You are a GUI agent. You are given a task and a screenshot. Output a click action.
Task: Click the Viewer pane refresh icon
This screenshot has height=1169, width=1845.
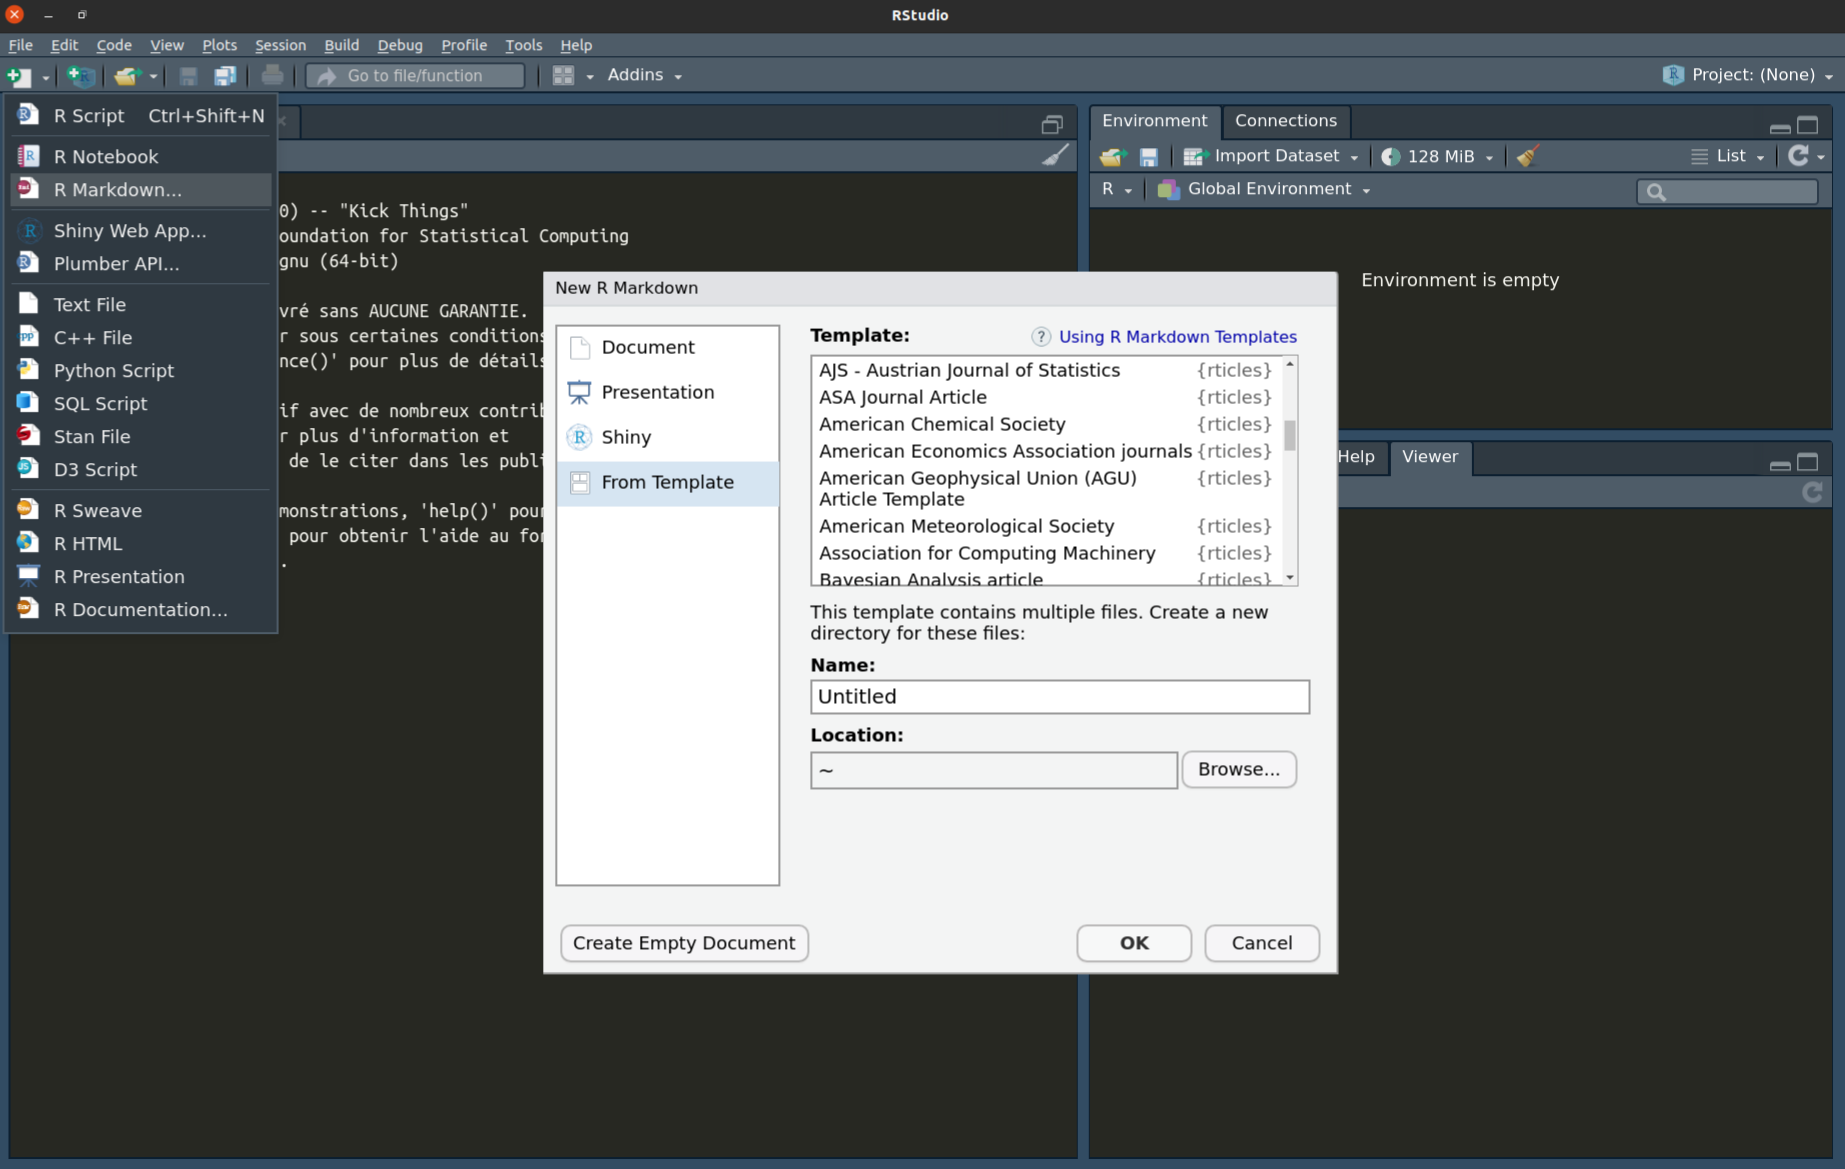tap(1812, 492)
